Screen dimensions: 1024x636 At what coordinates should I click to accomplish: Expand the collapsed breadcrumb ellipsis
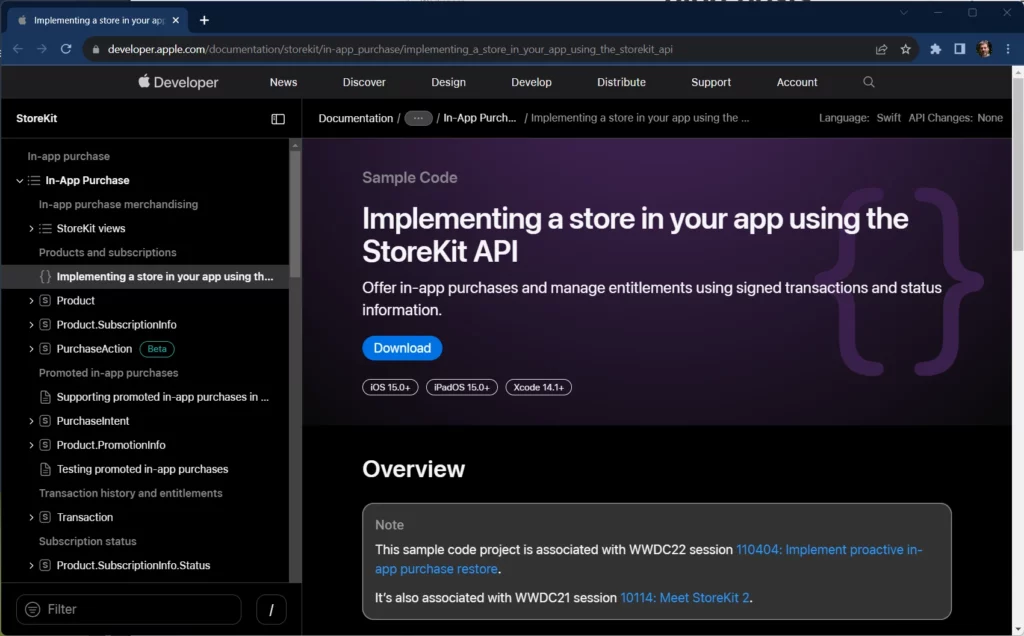pyautogui.click(x=418, y=118)
